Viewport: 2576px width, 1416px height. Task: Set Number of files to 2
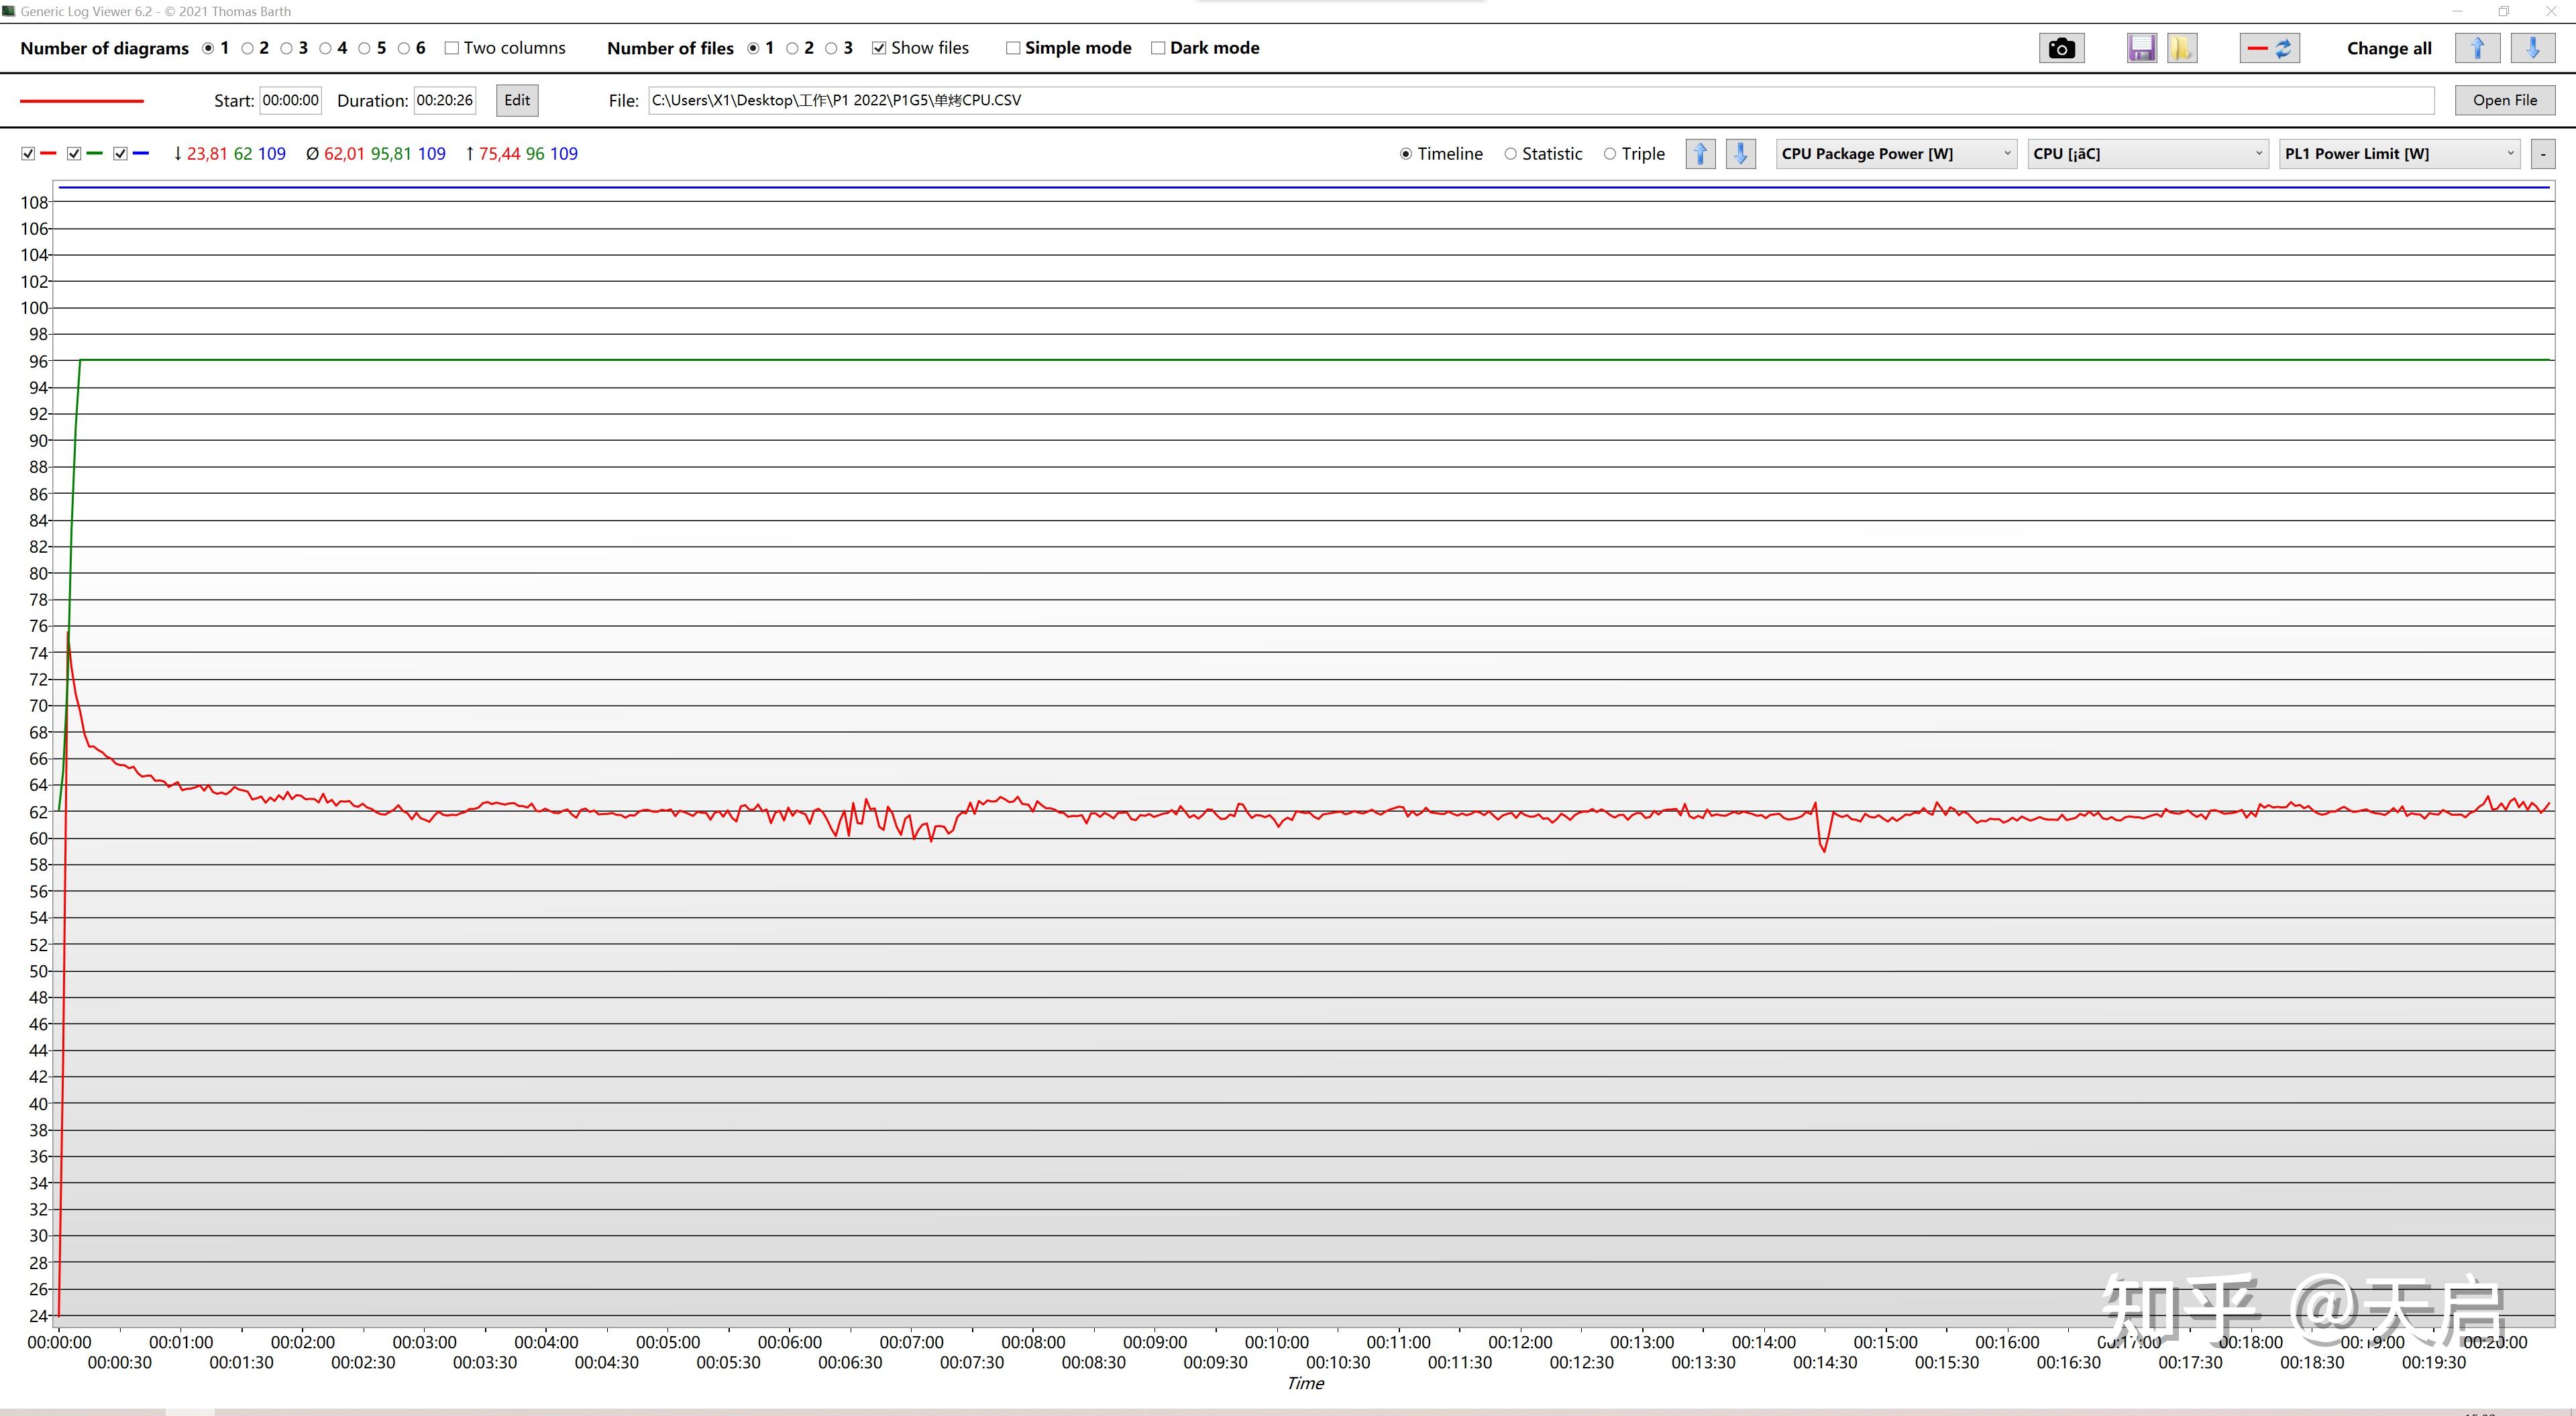click(x=792, y=48)
